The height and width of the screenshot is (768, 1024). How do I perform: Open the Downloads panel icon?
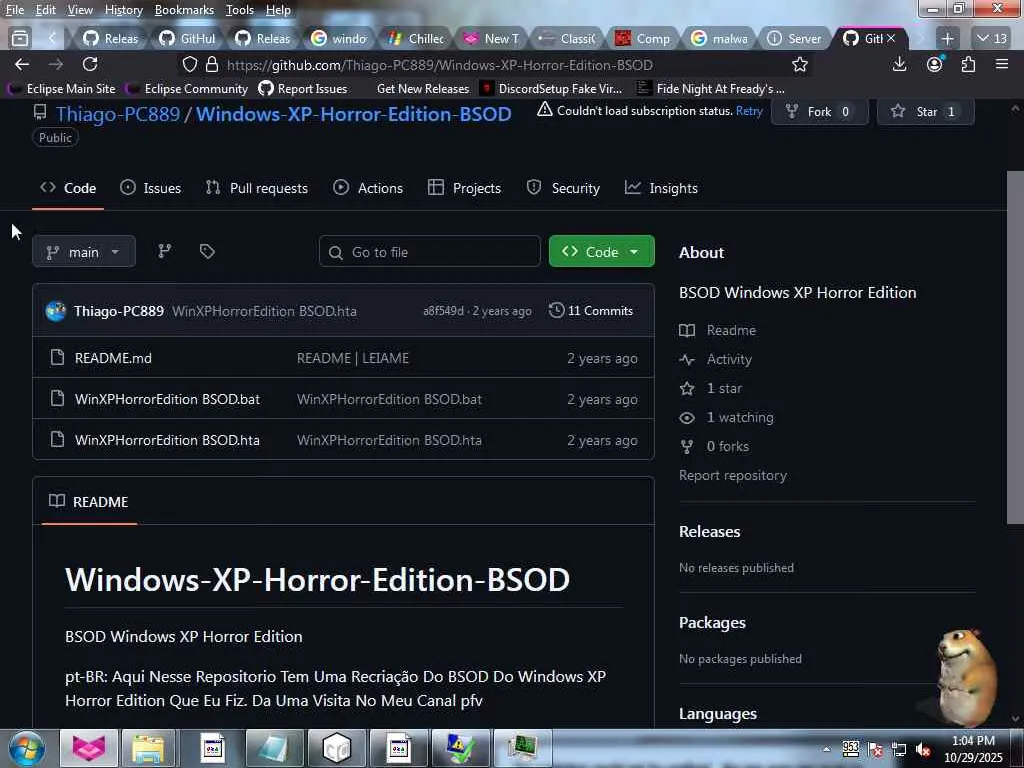[899, 64]
